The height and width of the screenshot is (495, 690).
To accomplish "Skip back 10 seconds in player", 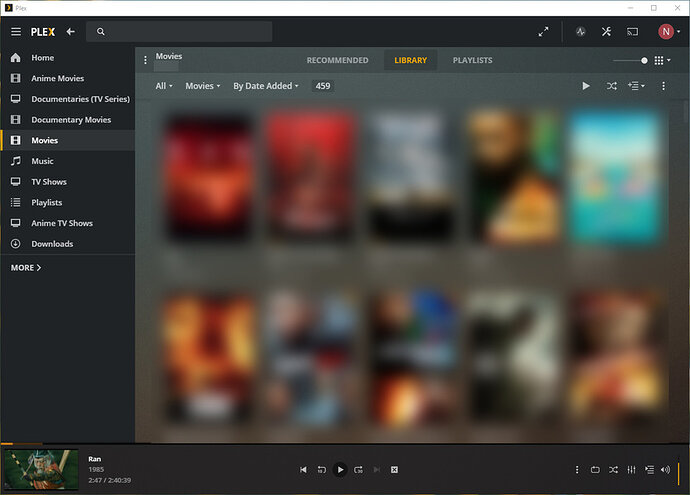I will [322, 469].
